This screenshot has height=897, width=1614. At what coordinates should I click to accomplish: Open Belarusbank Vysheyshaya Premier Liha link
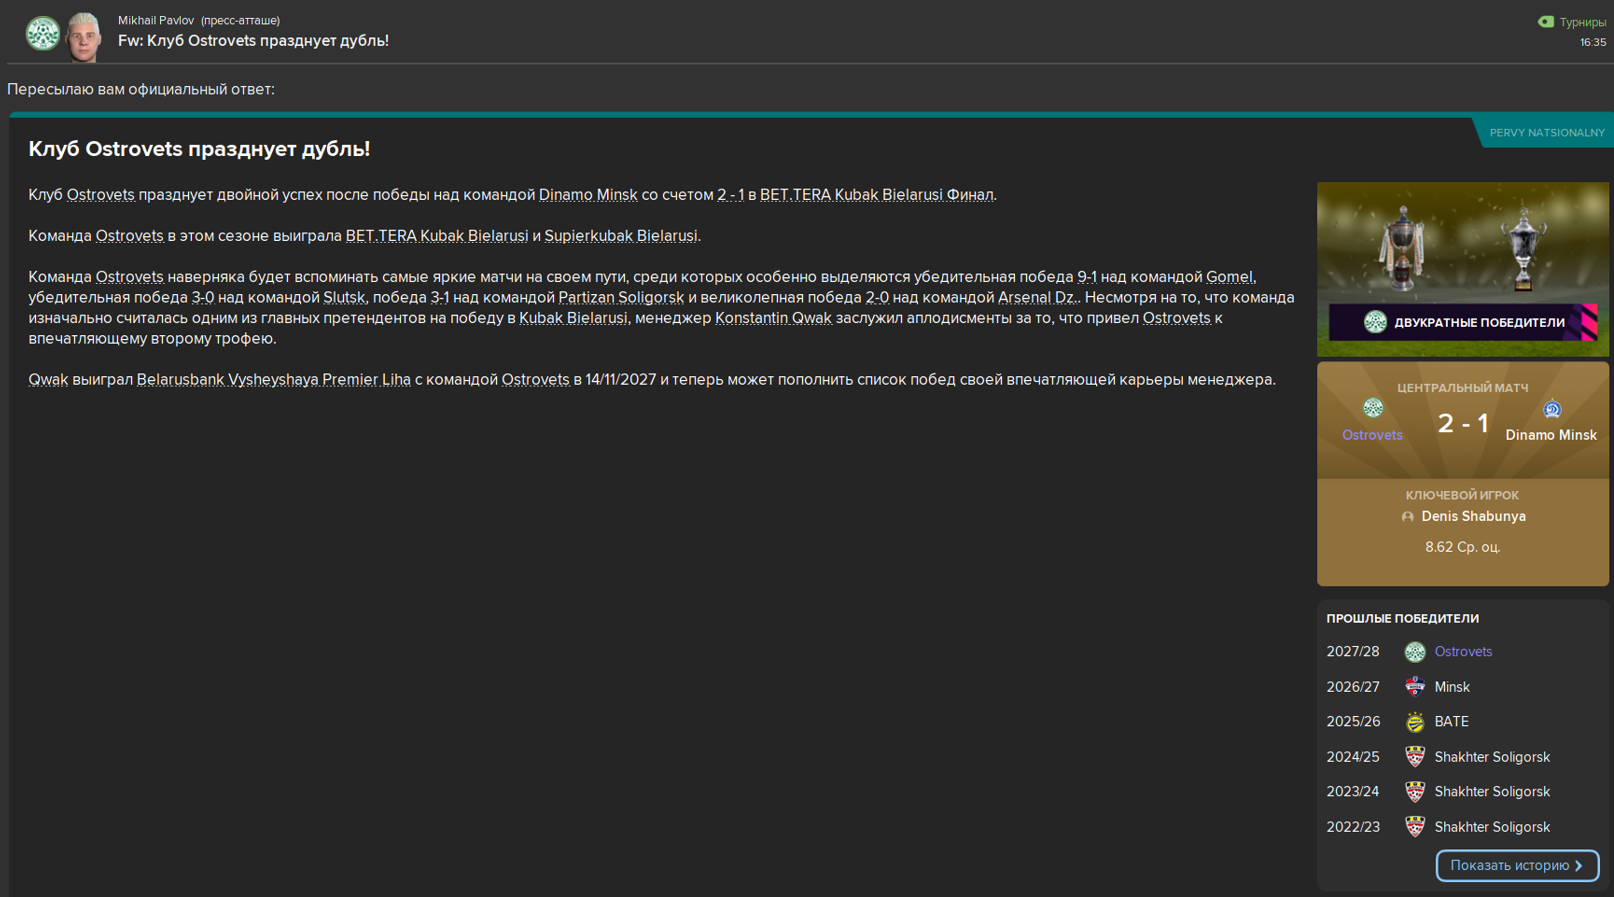point(273,379)
